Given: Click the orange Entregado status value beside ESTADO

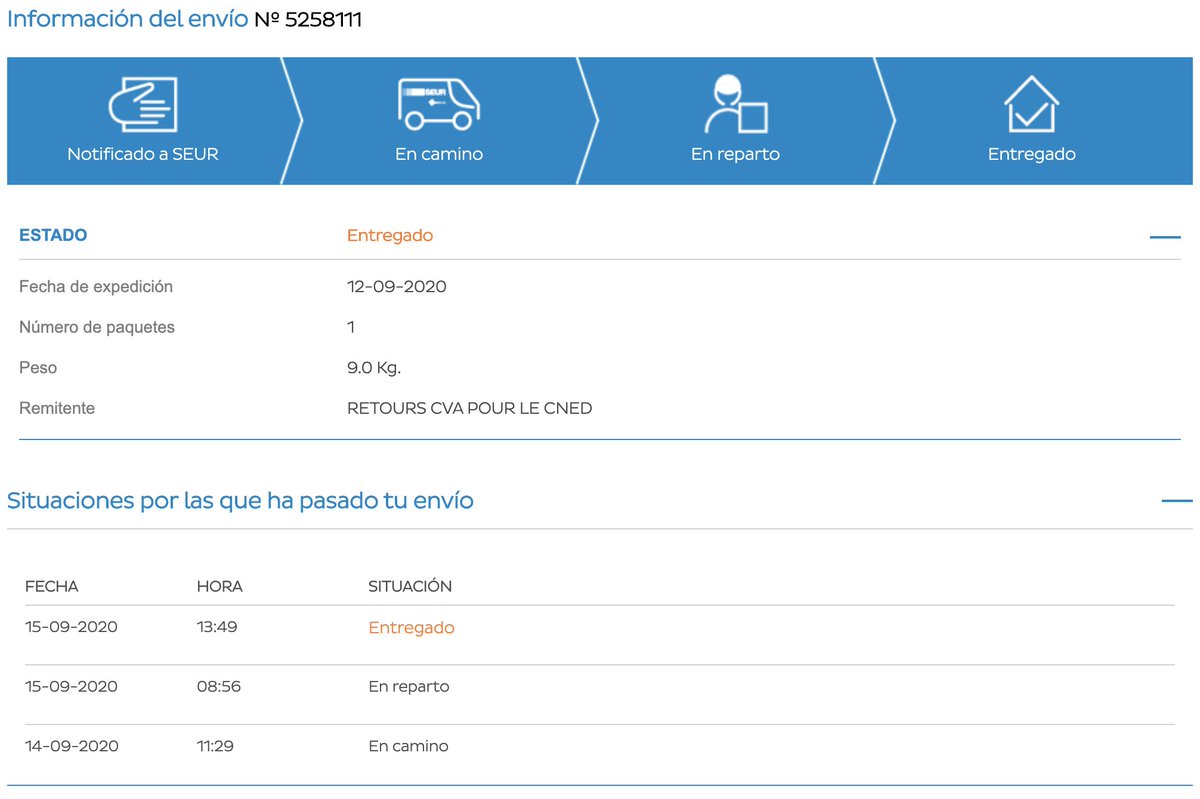Looking at the screenshot, I should point(390,235).
